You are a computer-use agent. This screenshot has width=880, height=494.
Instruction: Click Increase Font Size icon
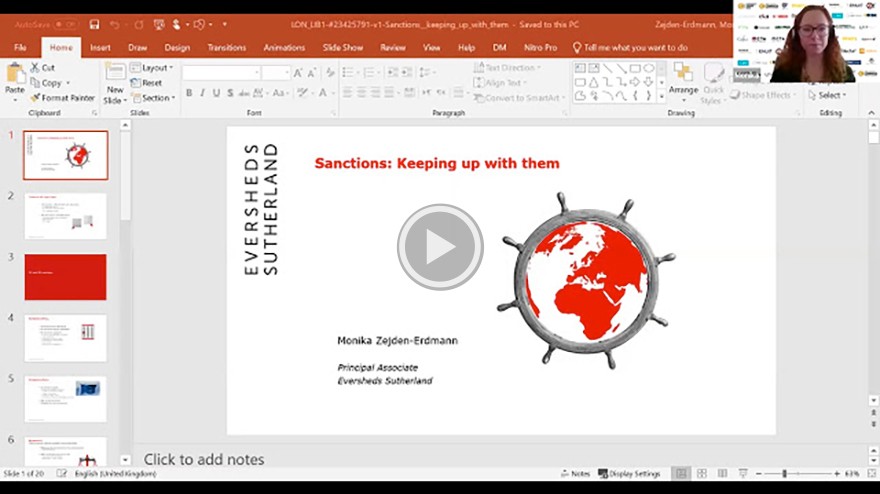pyautogui.click(x=298, y=72)
